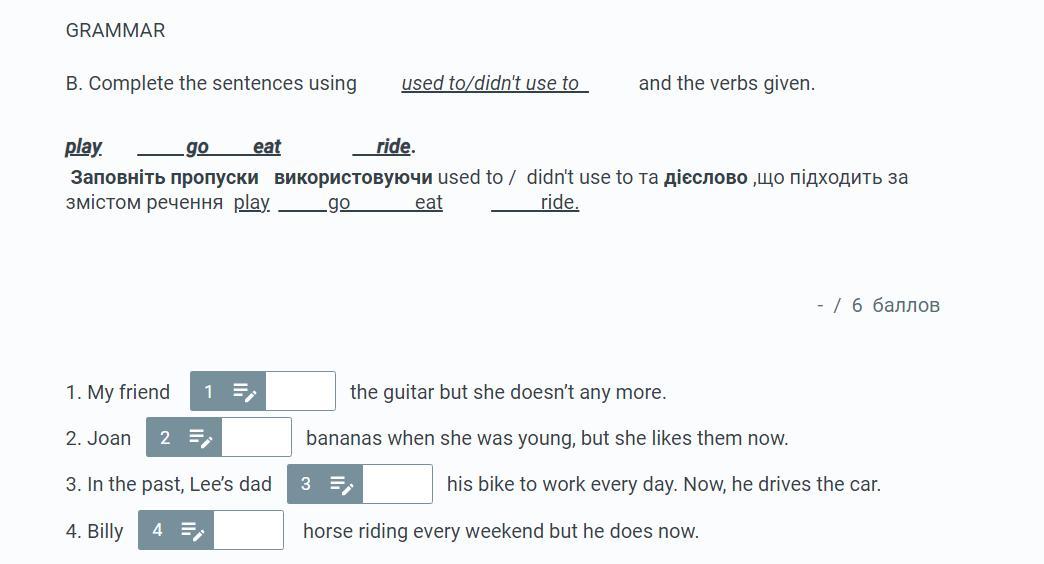Click the bold italic word "eat"
This screenshot has width=1044, height=564.
267,146
